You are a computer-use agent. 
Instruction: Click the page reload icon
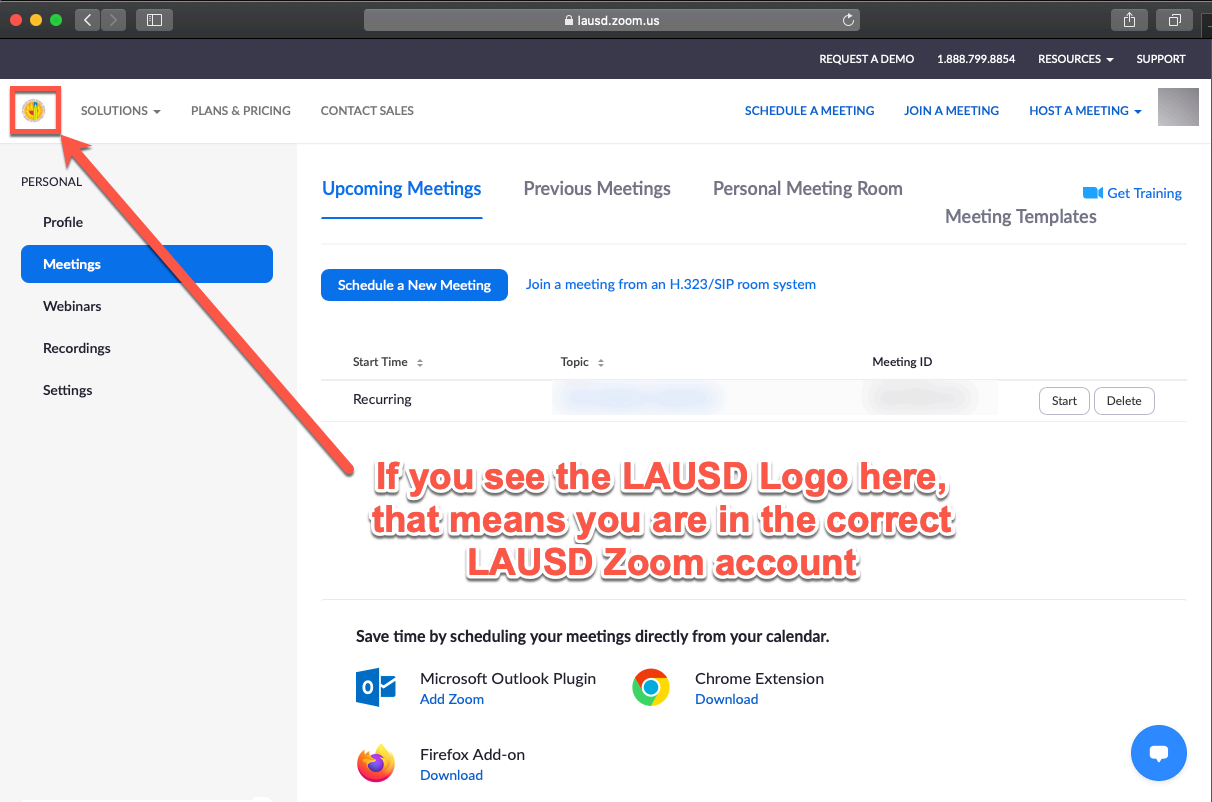coord(847,20)
